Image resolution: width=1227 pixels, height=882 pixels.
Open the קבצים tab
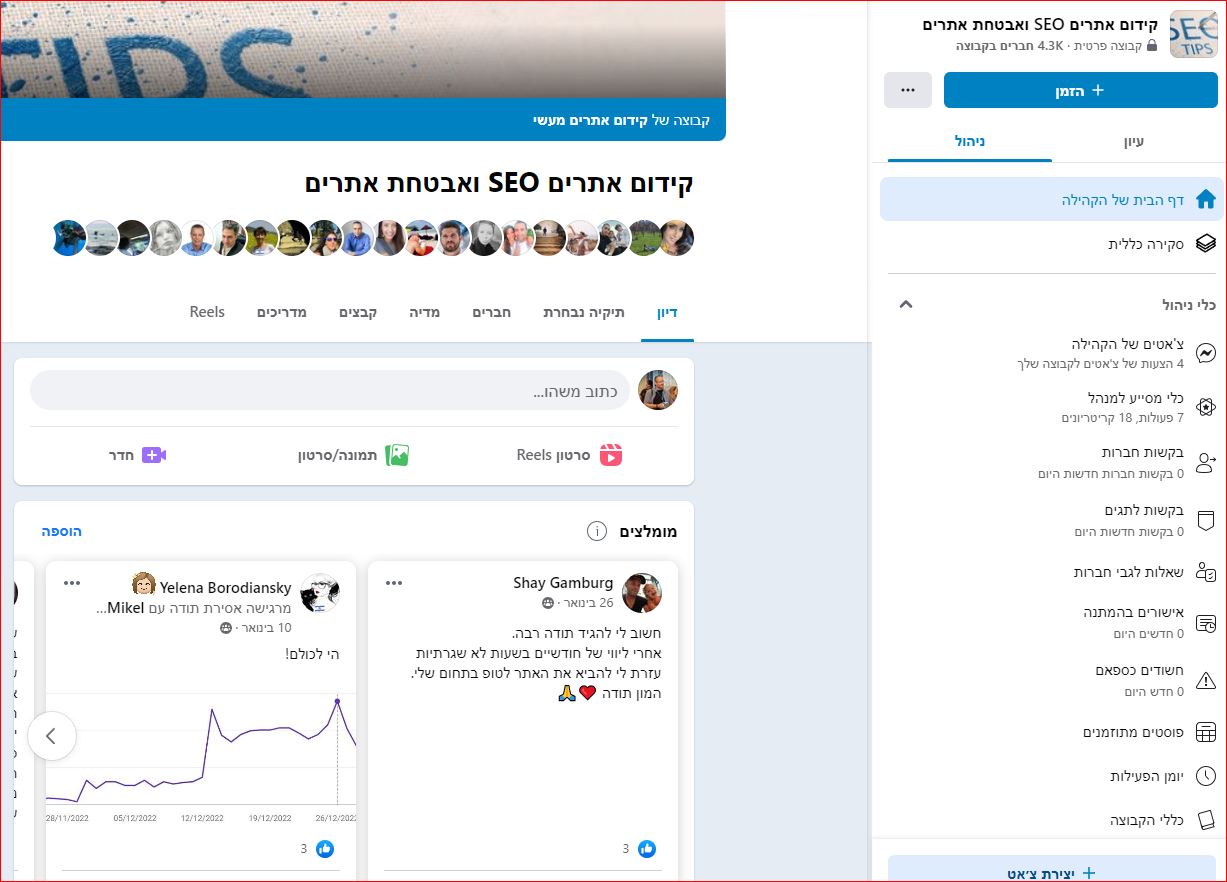pyautogui.click(x=358, y=312)
